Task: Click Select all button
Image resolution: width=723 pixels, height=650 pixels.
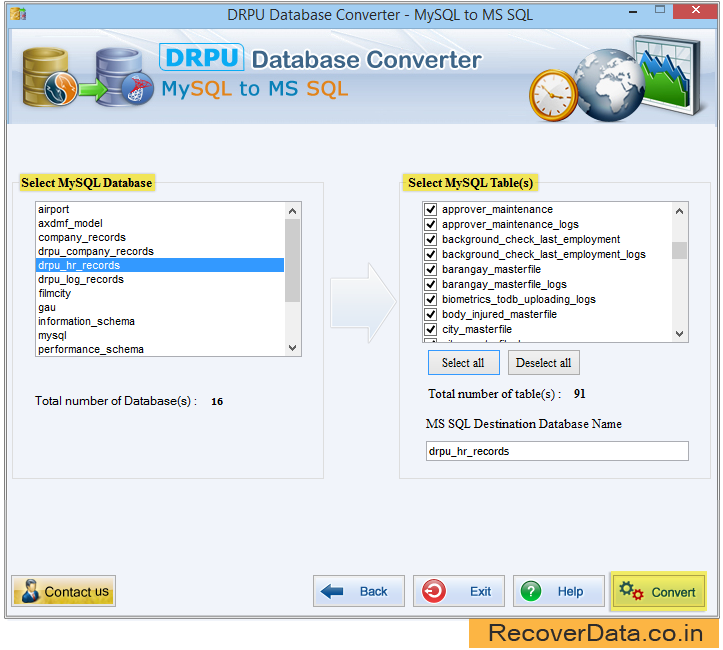Action: point(463,363)
